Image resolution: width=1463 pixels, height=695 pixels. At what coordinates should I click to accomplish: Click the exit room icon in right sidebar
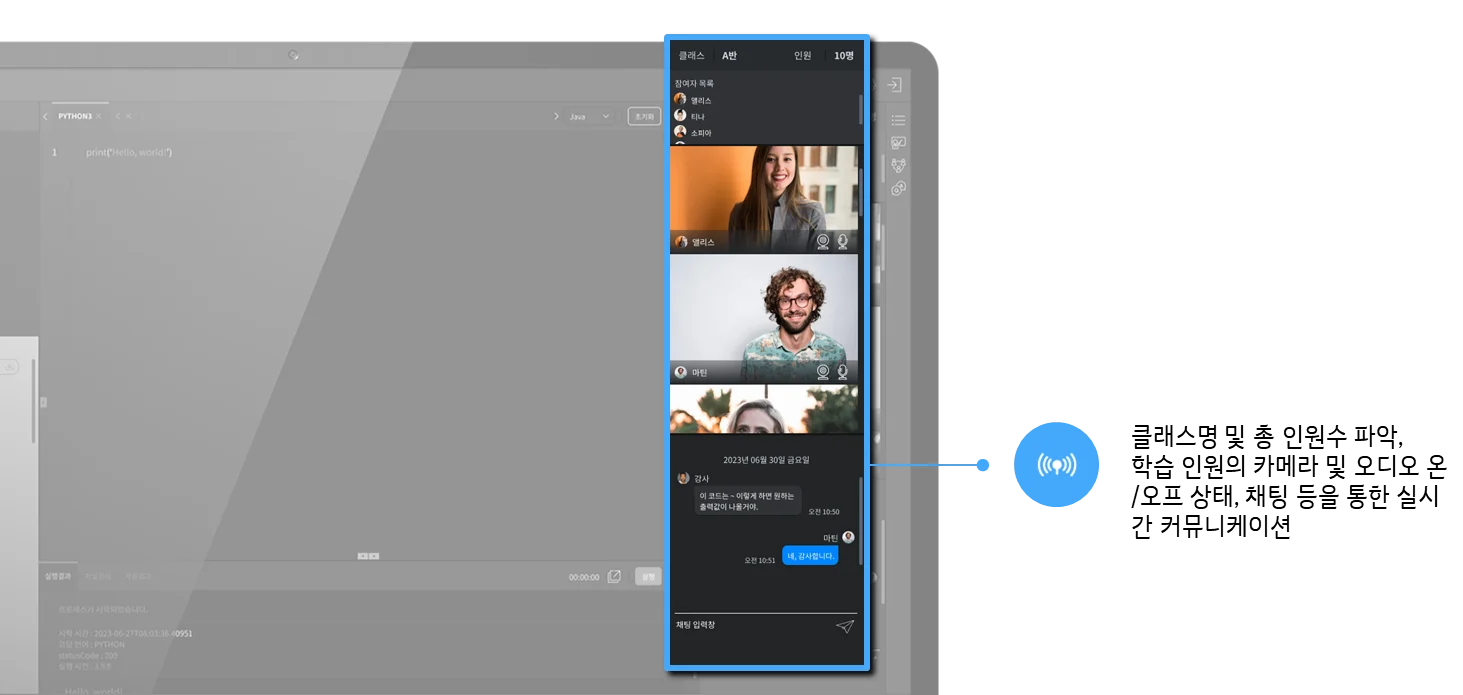895,86
